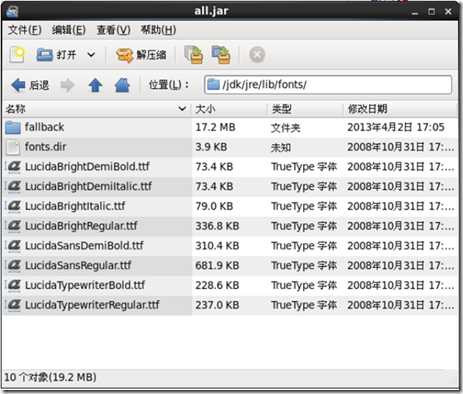Click the 未知 type cell for fonts.dir

281,147
